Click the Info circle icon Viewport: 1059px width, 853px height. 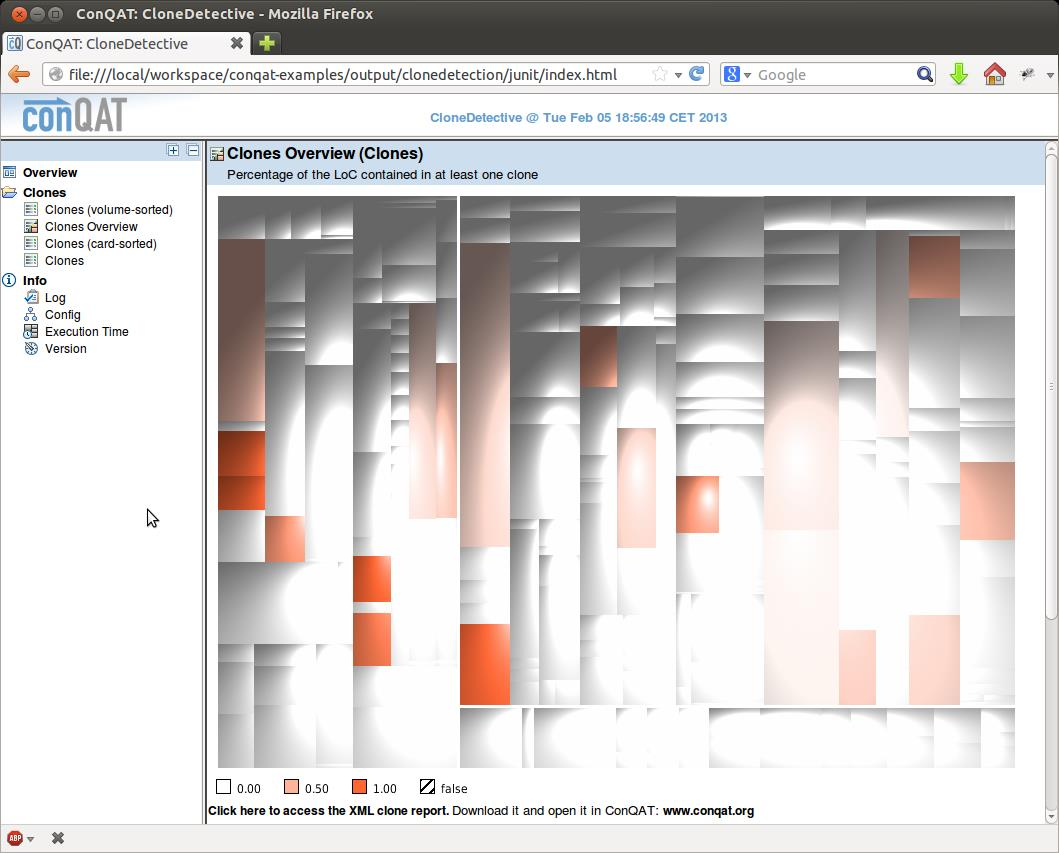pos(9,280)
